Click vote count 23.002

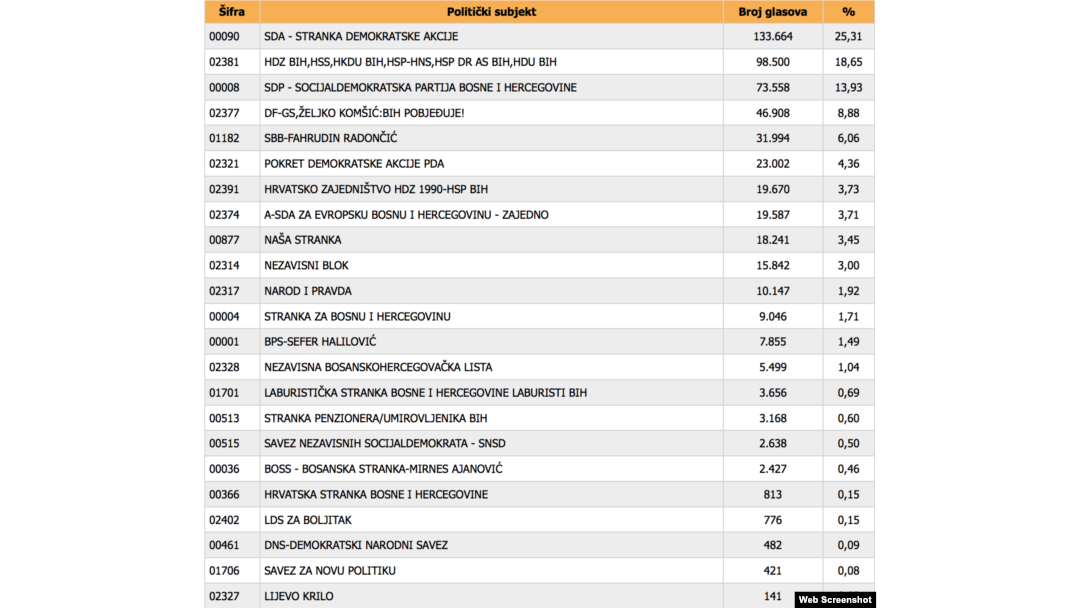pyautogui.click(x=773, y=164)
